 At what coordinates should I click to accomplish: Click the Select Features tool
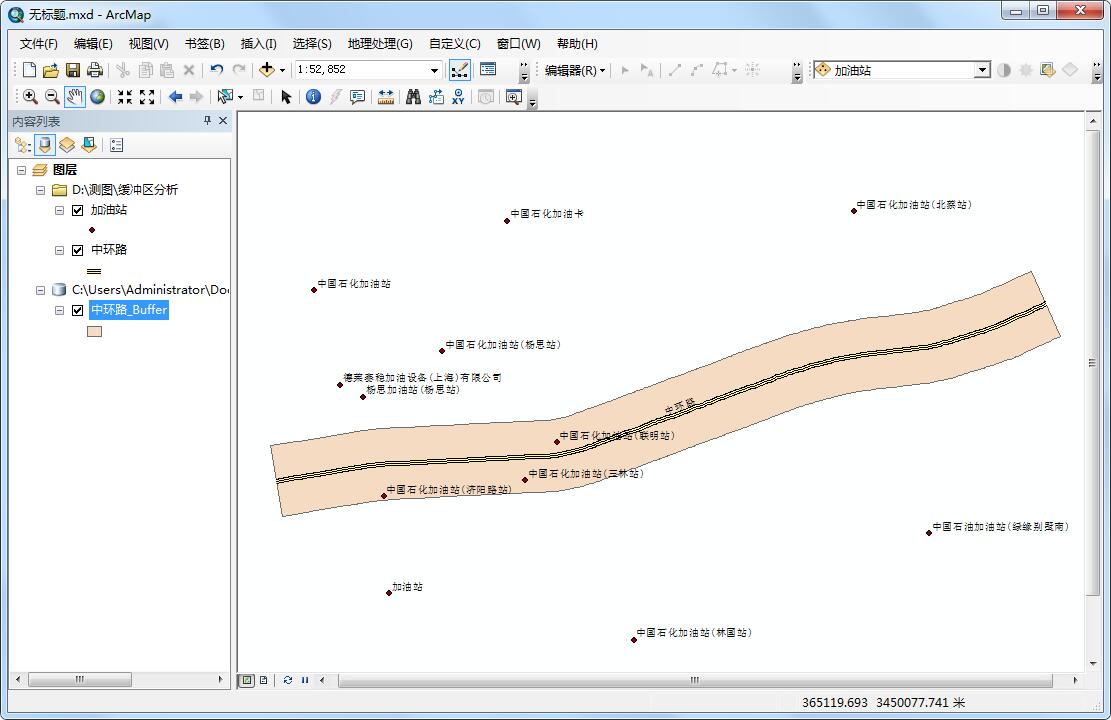225,96
